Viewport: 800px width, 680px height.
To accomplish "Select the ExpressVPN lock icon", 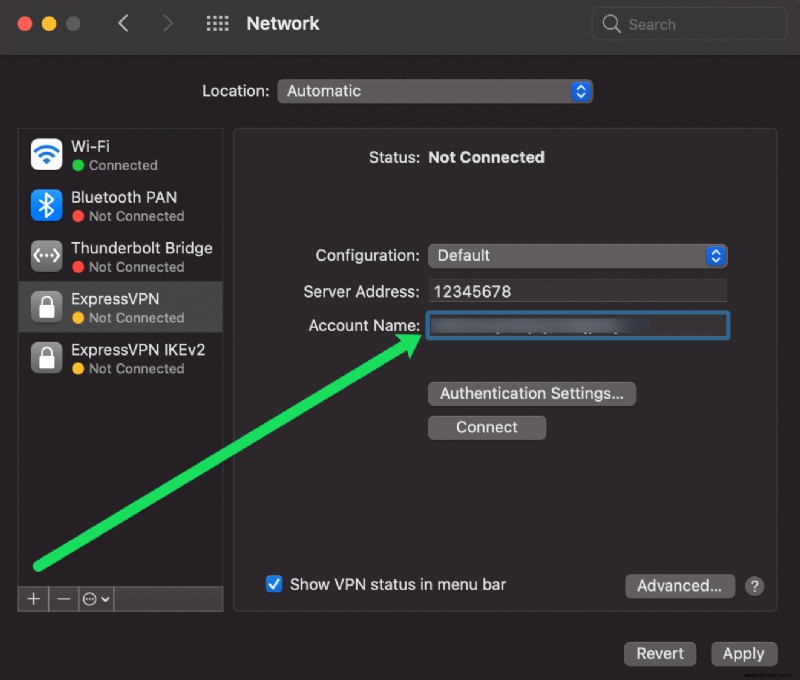I will (46, 307).
